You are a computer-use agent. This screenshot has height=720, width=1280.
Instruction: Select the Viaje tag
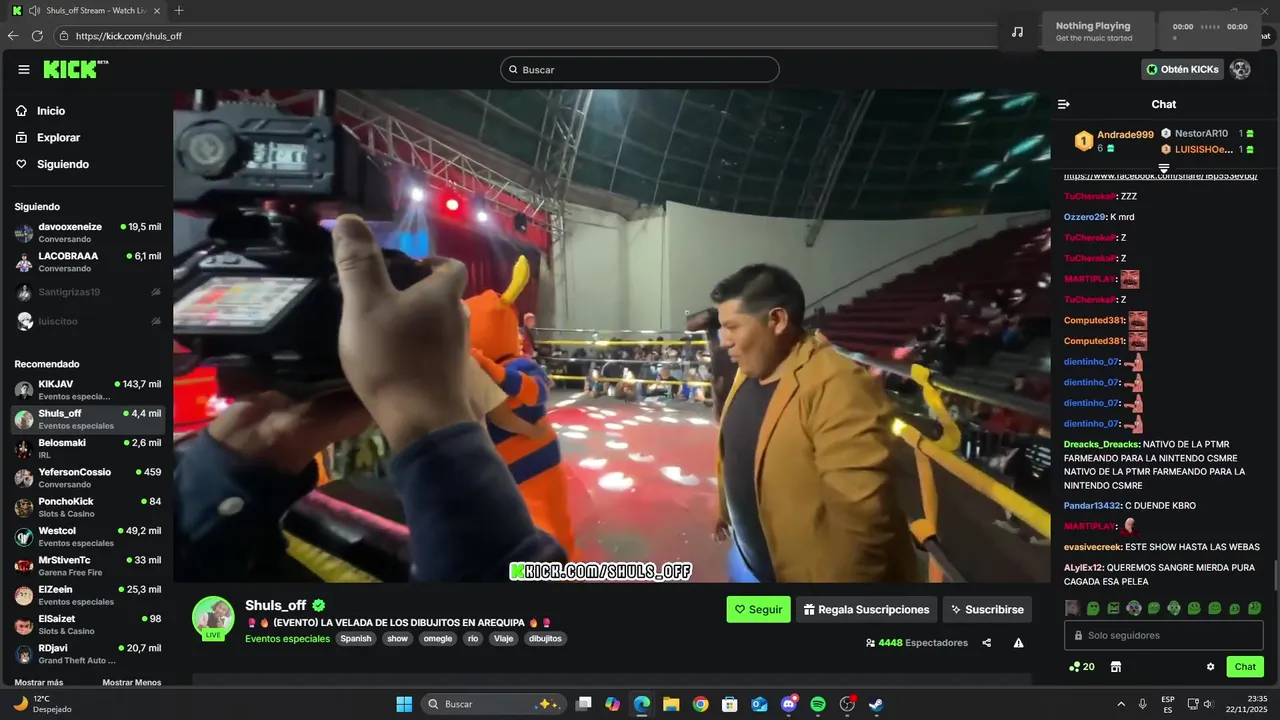(x=503, y=639)
